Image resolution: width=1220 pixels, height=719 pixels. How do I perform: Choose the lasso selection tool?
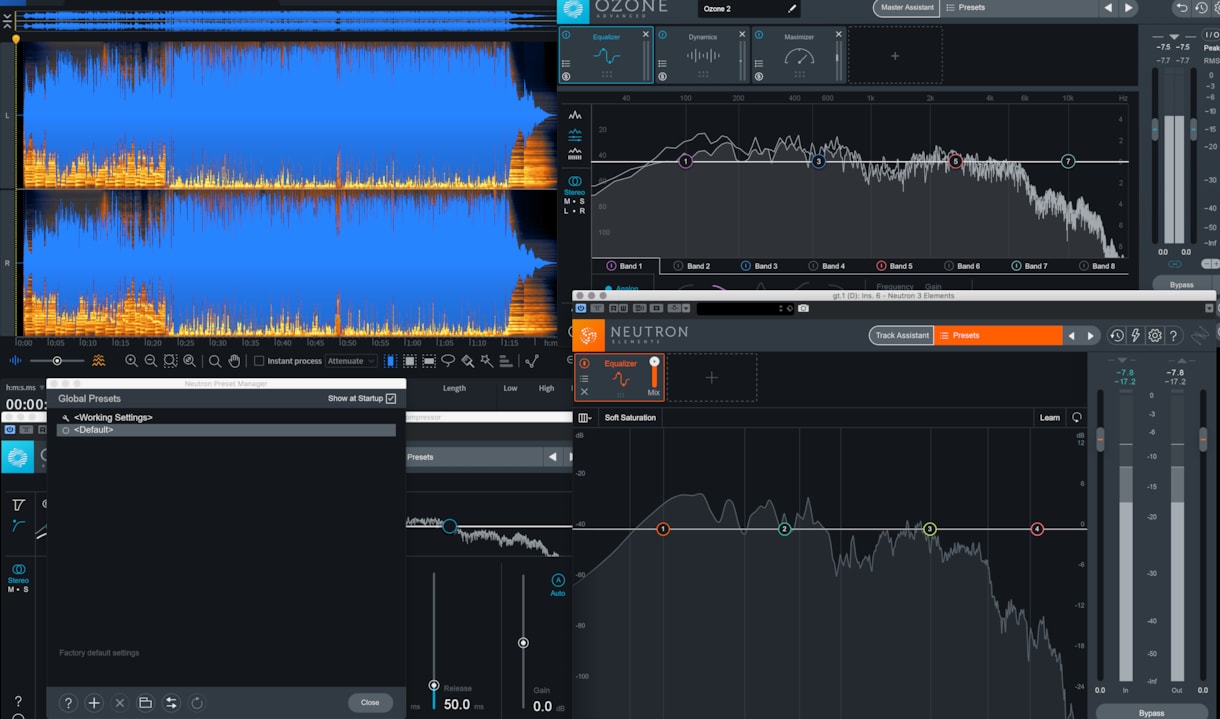[x=447, y=361]
